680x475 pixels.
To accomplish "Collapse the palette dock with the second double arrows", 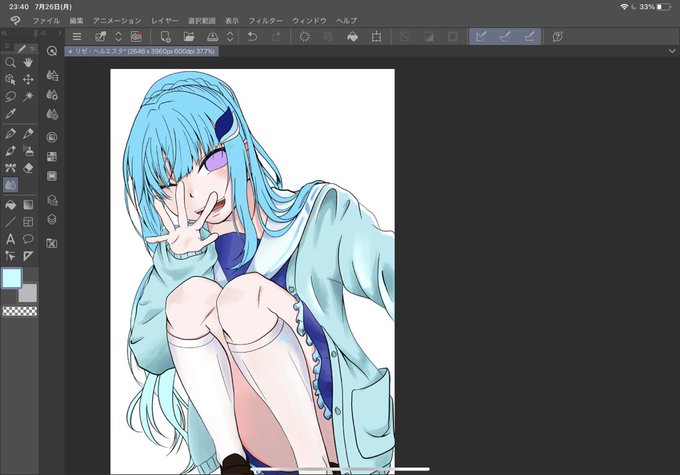I will point(43,33).
